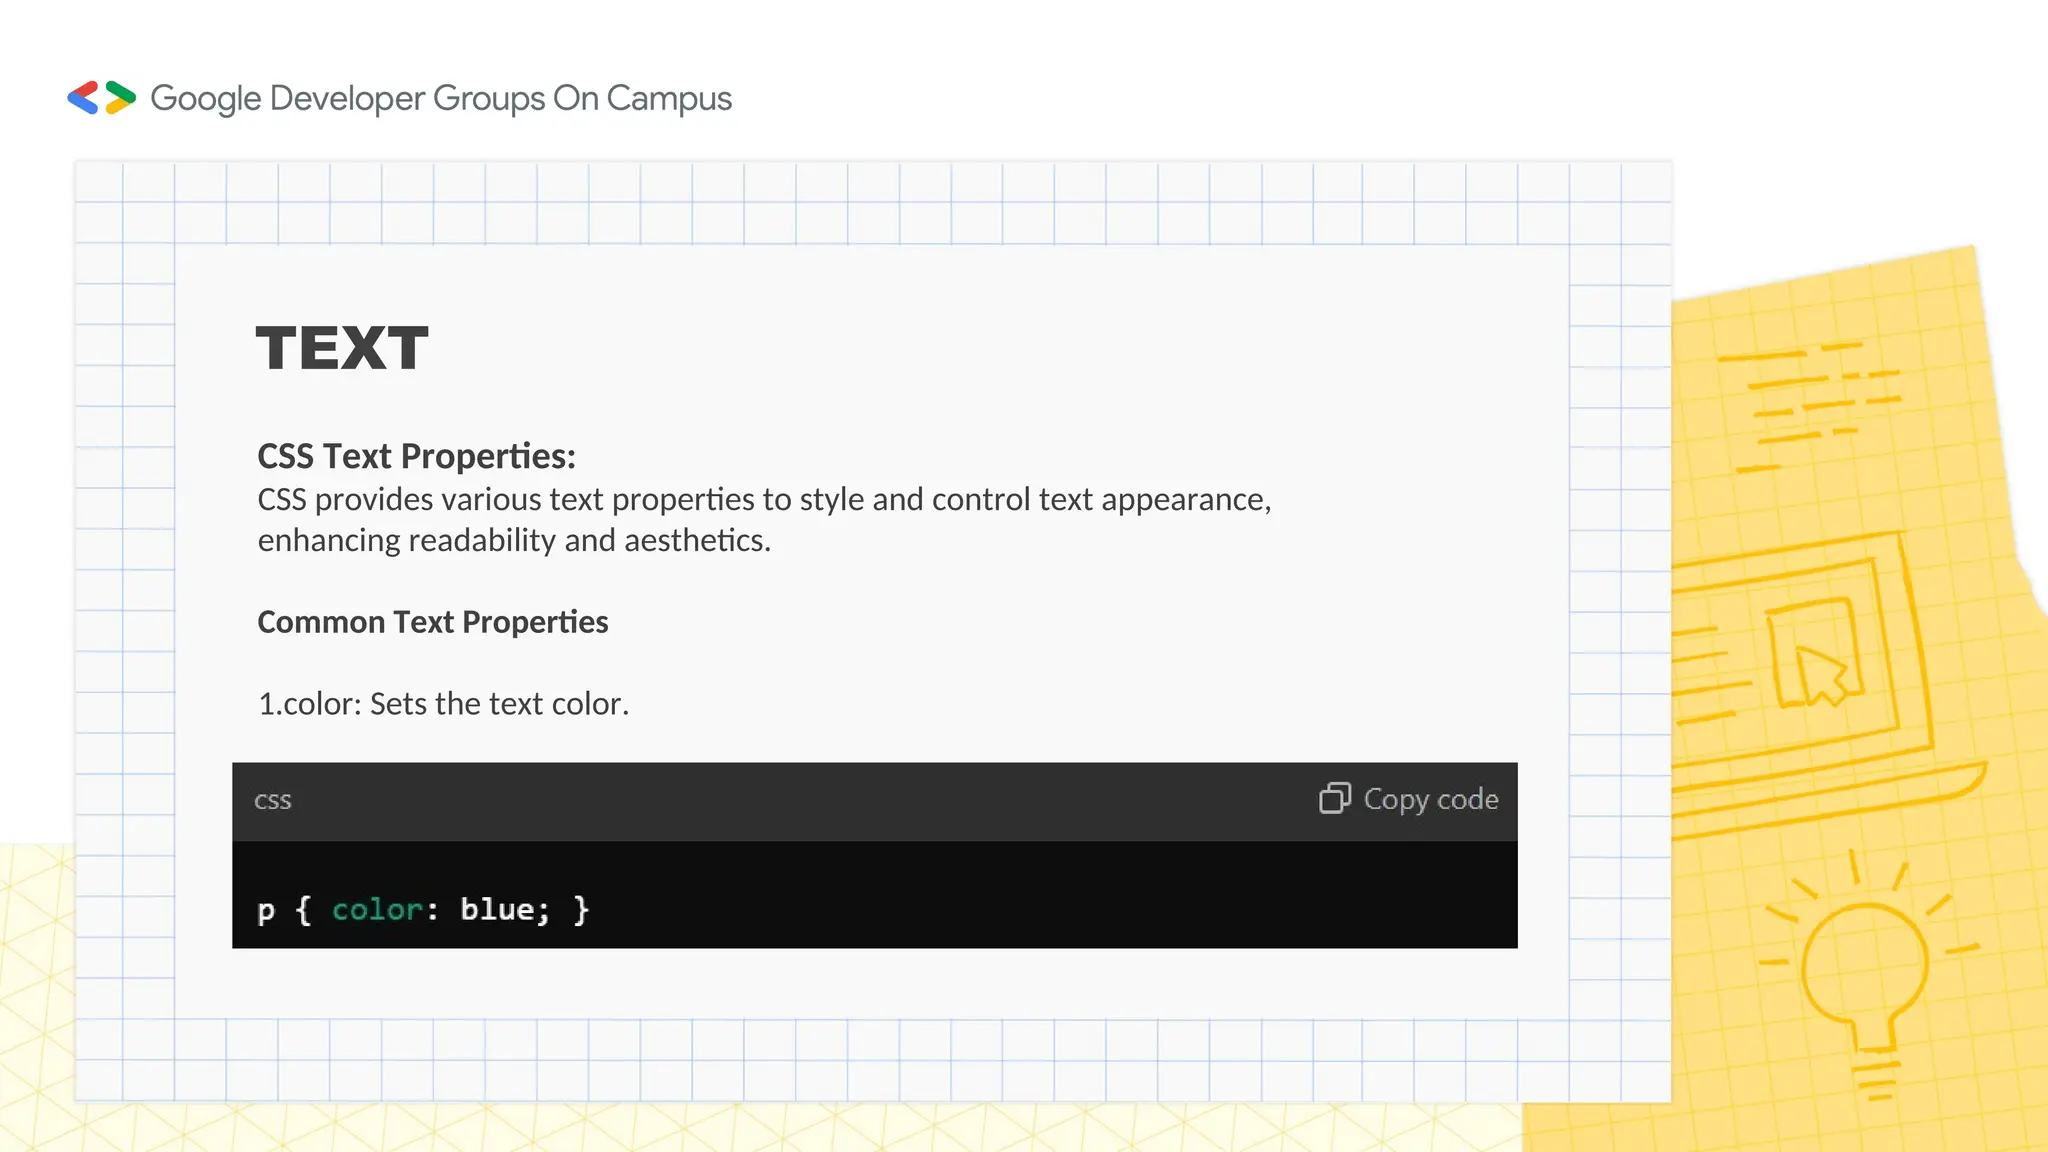Screen dimensions: 2048x1152
Task: Click the Copy code button text
Action: pos(1430,799)
